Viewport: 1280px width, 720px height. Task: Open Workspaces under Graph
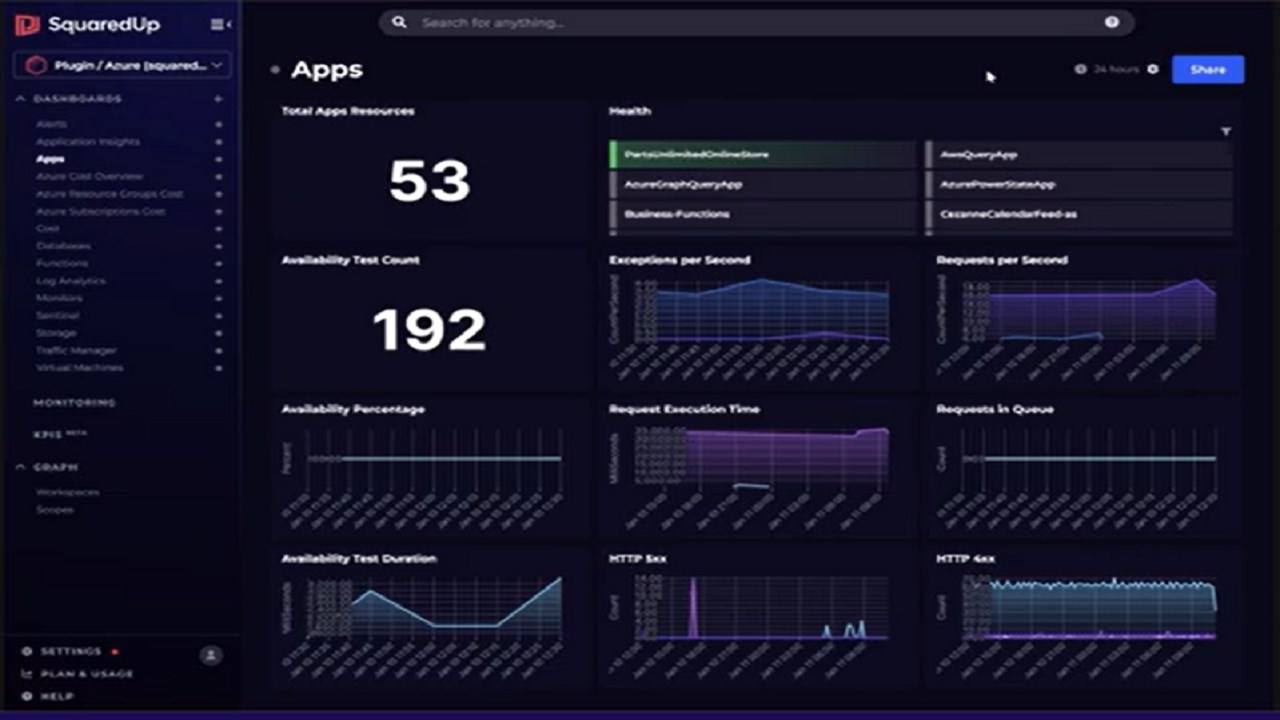point(67,493)
